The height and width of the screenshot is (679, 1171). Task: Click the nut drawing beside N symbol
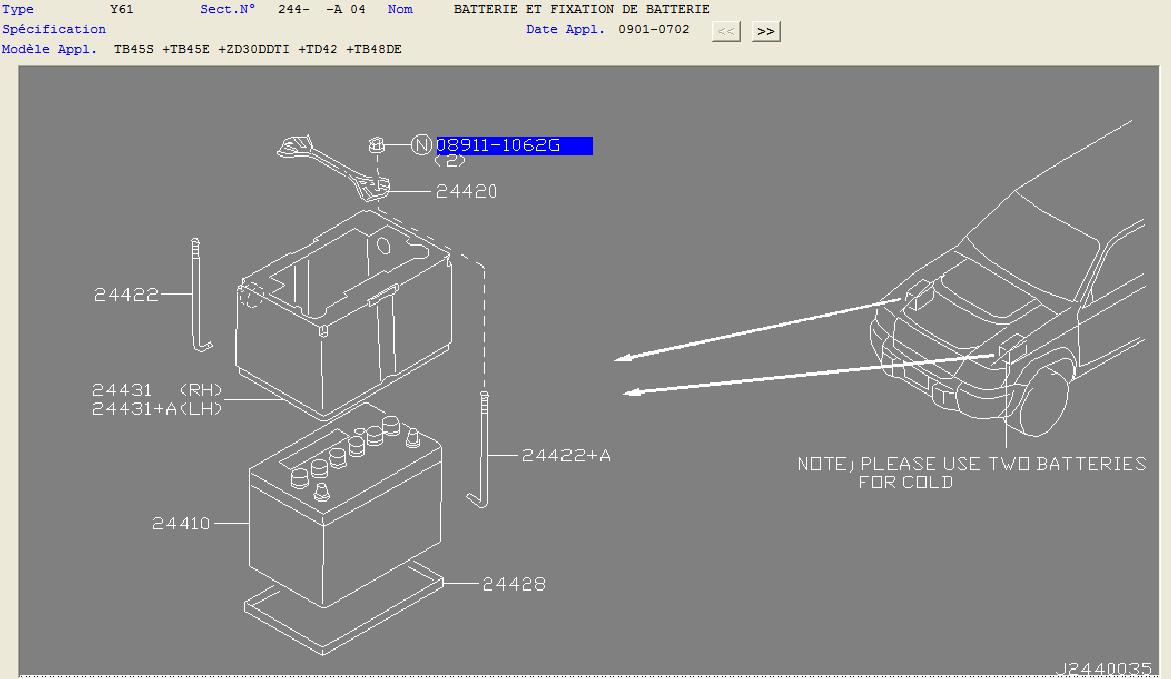[x=377, y=144]
